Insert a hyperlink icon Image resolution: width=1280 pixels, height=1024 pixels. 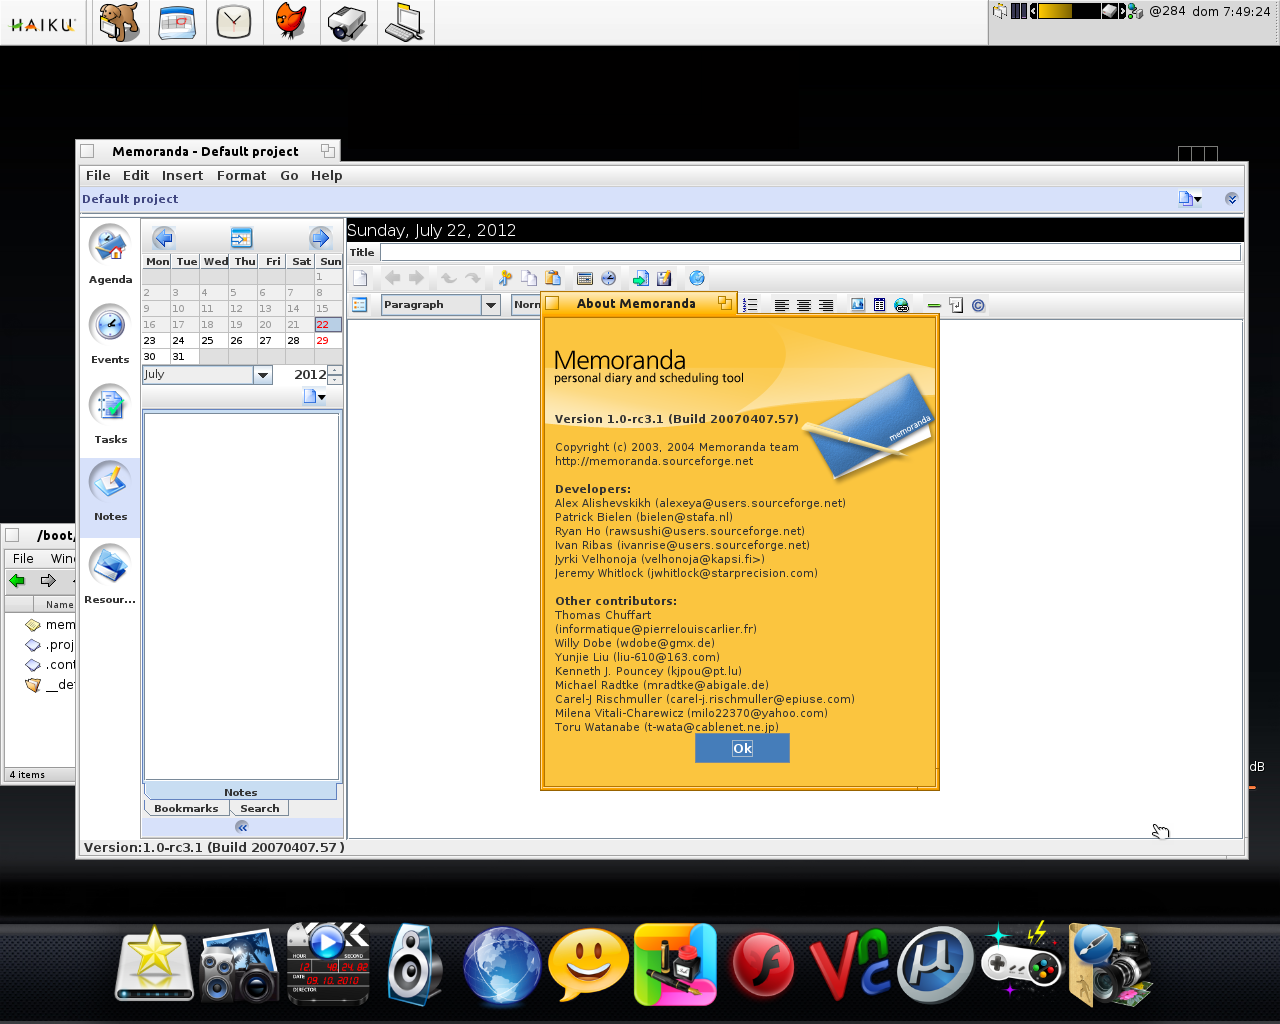point(902,305)
